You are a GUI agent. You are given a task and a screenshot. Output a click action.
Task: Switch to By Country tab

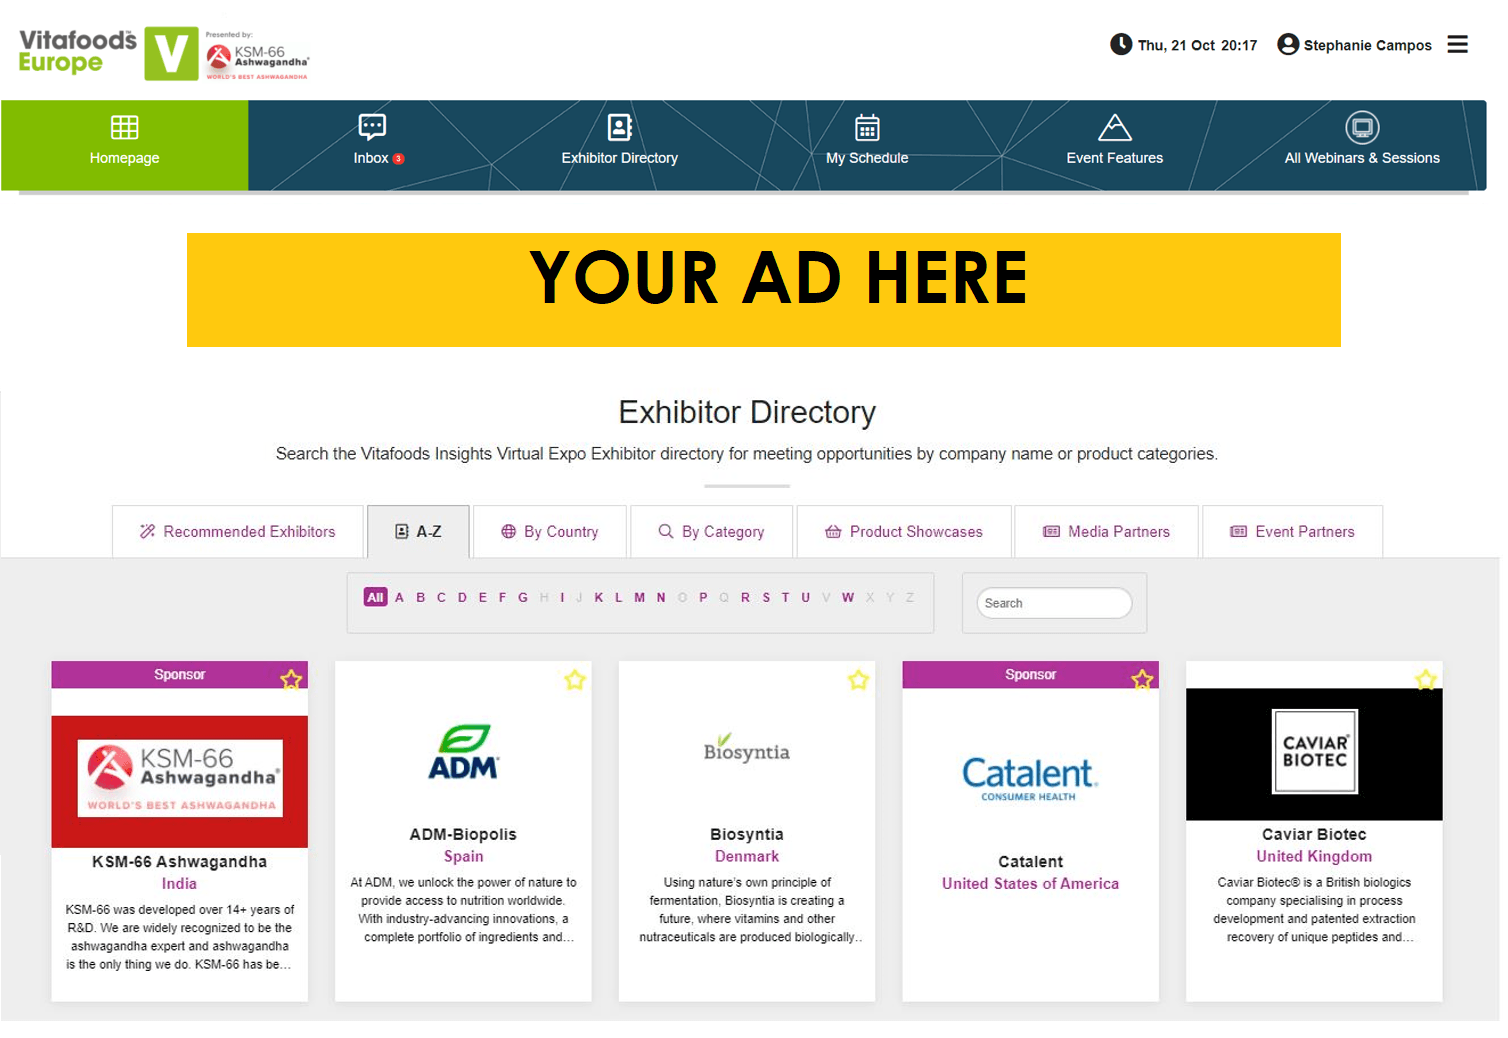550,531
